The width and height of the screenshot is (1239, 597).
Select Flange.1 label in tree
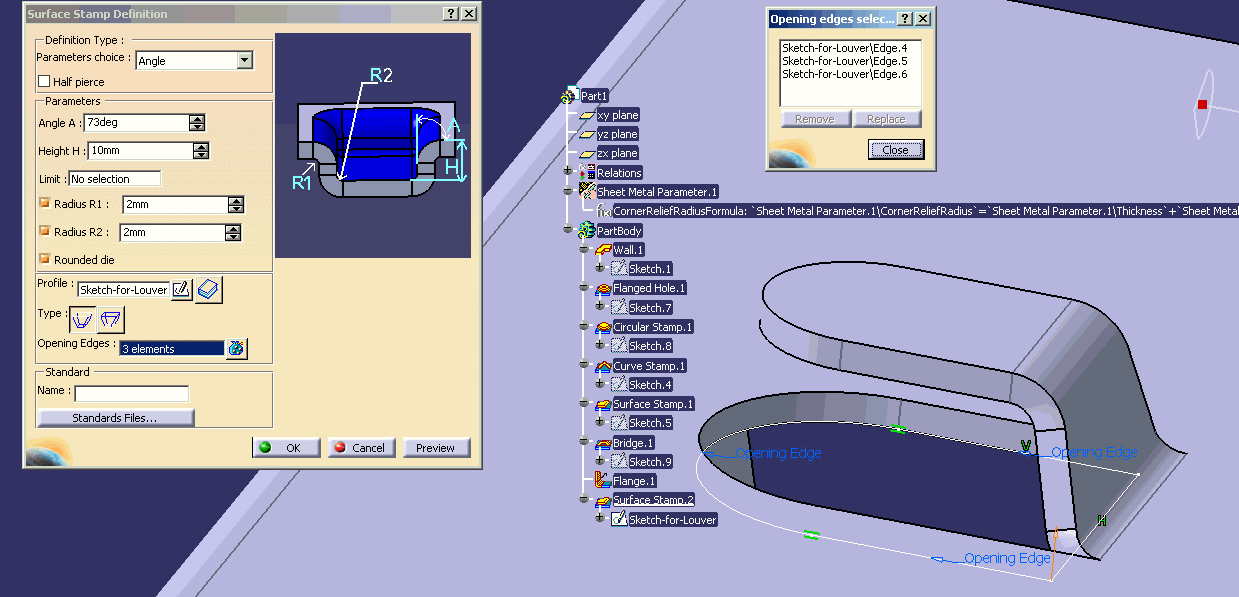click(x=635, y=481)
